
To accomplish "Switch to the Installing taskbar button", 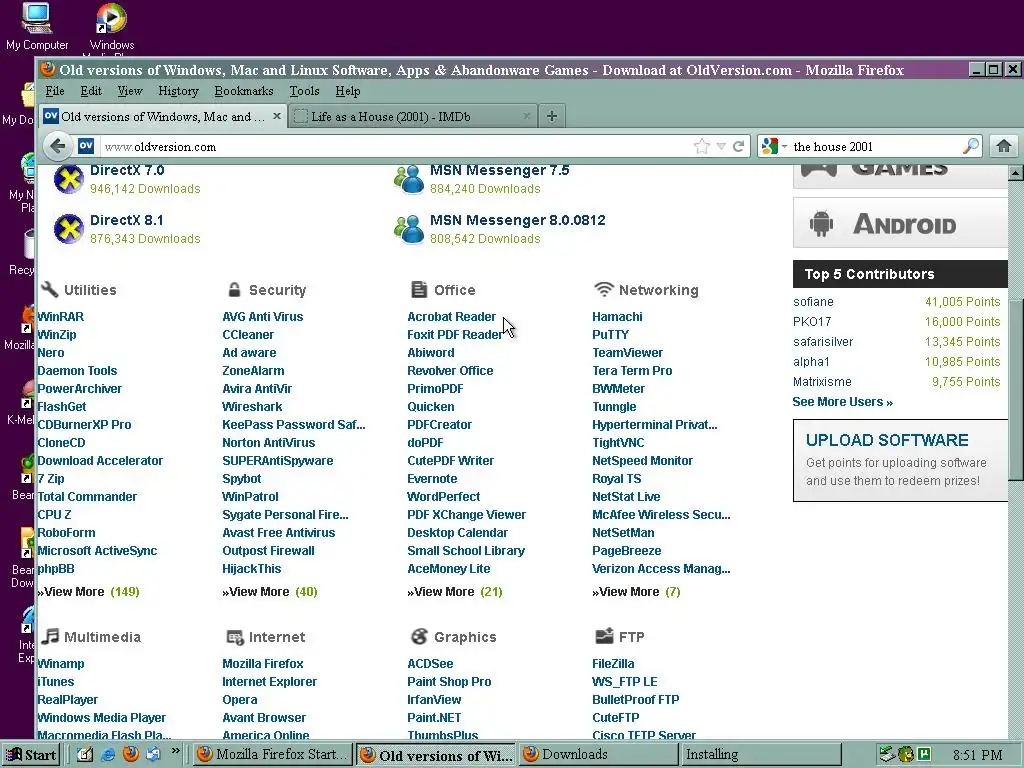I will [x=761, y=754].
